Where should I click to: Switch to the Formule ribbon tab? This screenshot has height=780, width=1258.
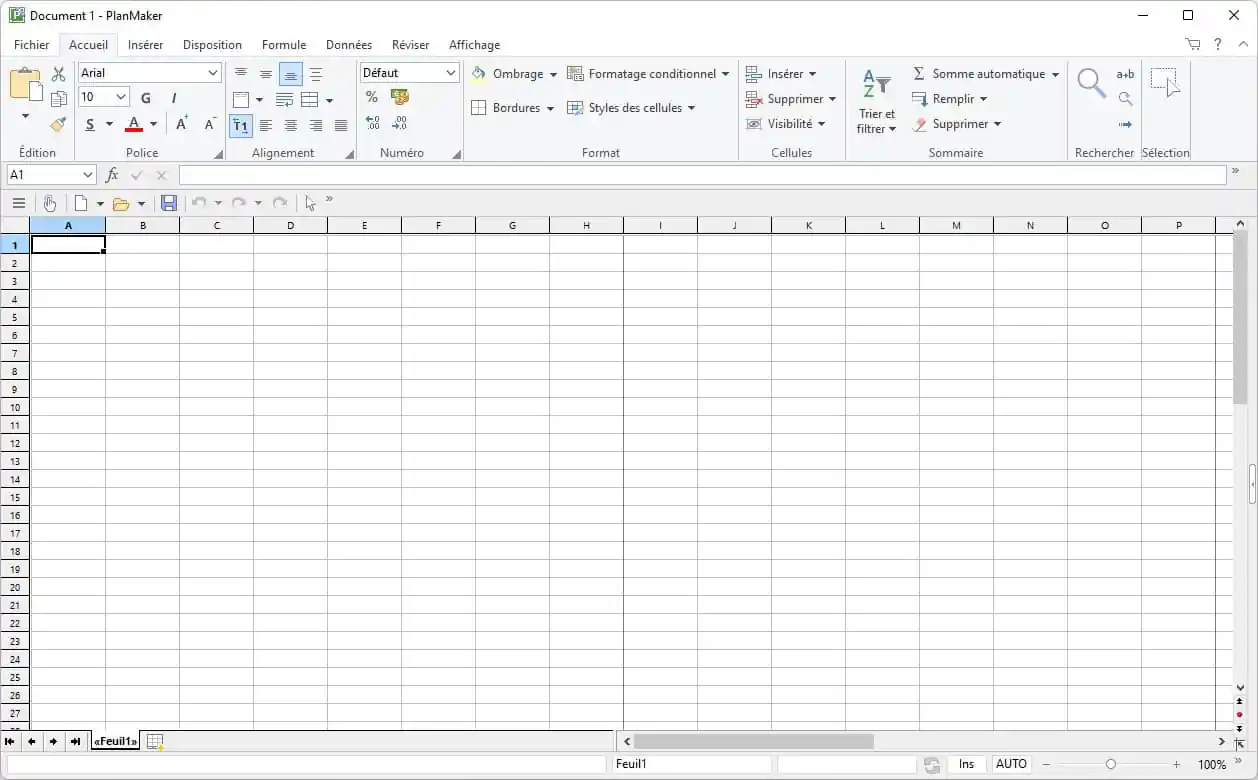(284, 45)
